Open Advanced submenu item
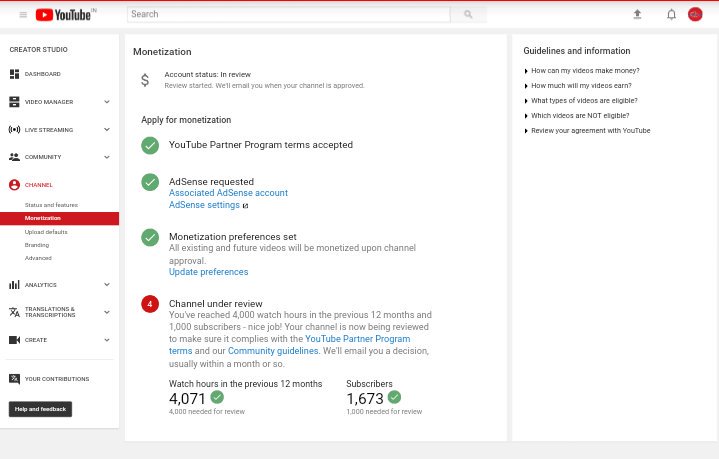 38,258
